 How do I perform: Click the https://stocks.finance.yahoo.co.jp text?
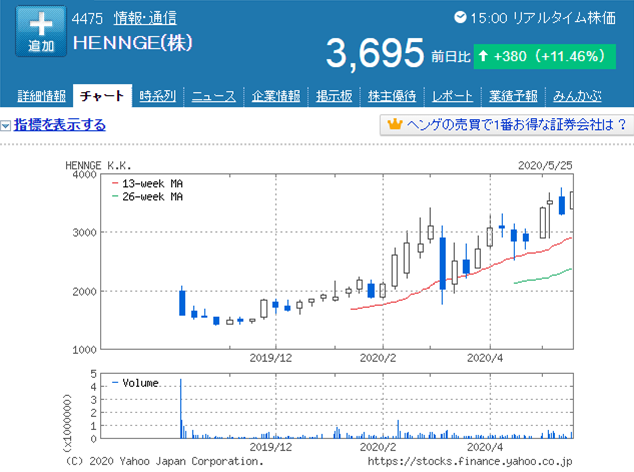pos(470,461)
